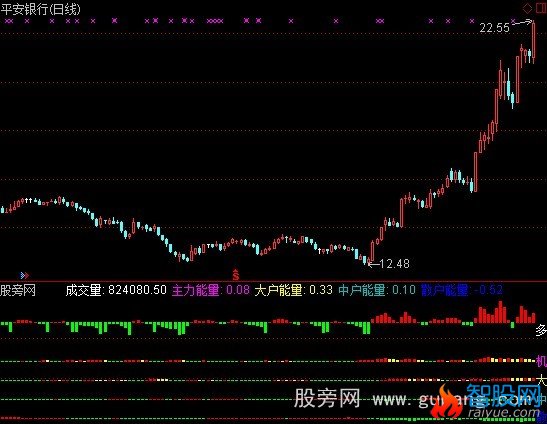Click the red rectangle icon in the top-right corner

[540, 8]
